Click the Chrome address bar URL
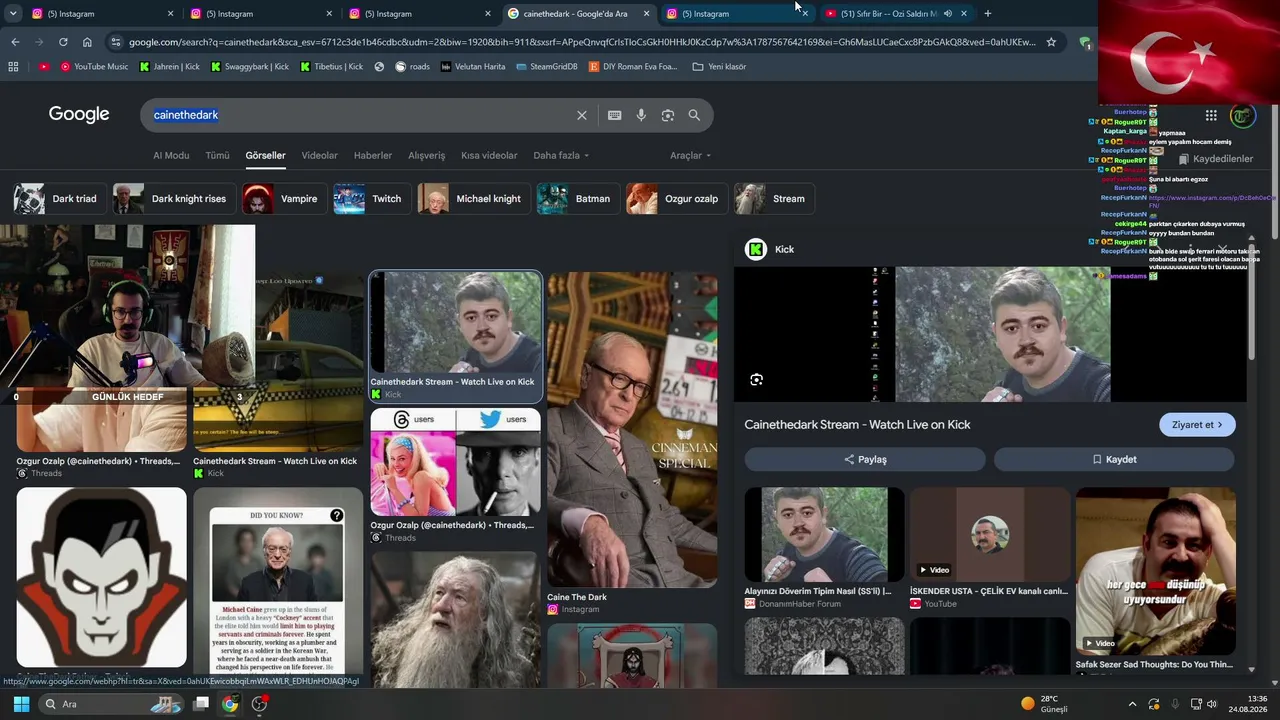This screenshot has height=720, width=1280. tap(582, 42)
